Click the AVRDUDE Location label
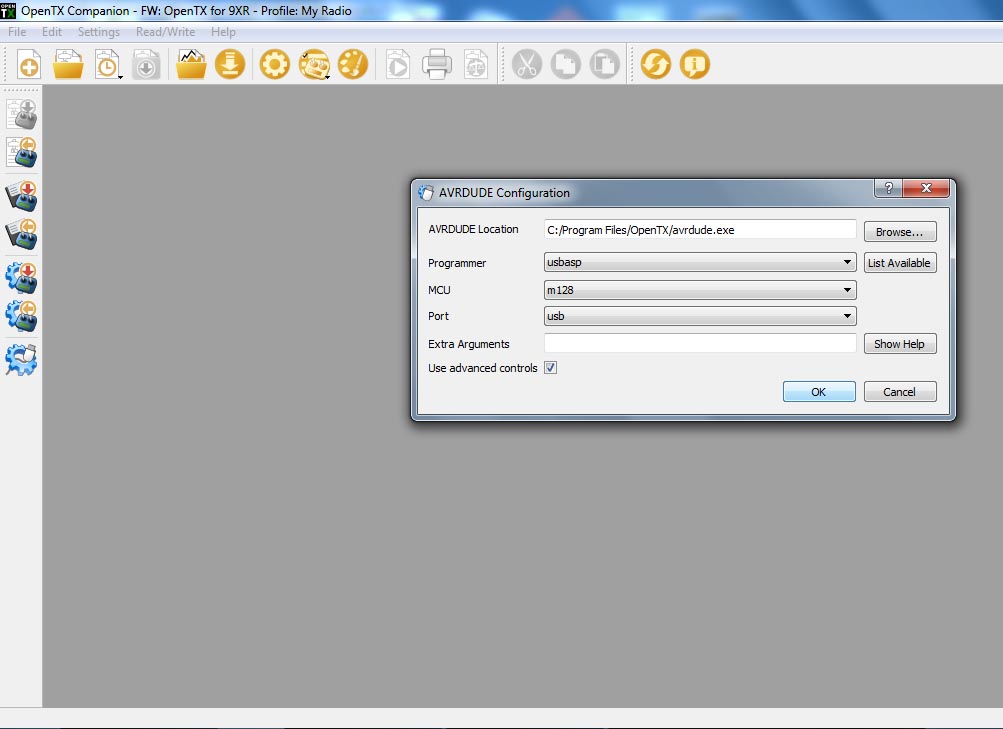 [473, 229]
